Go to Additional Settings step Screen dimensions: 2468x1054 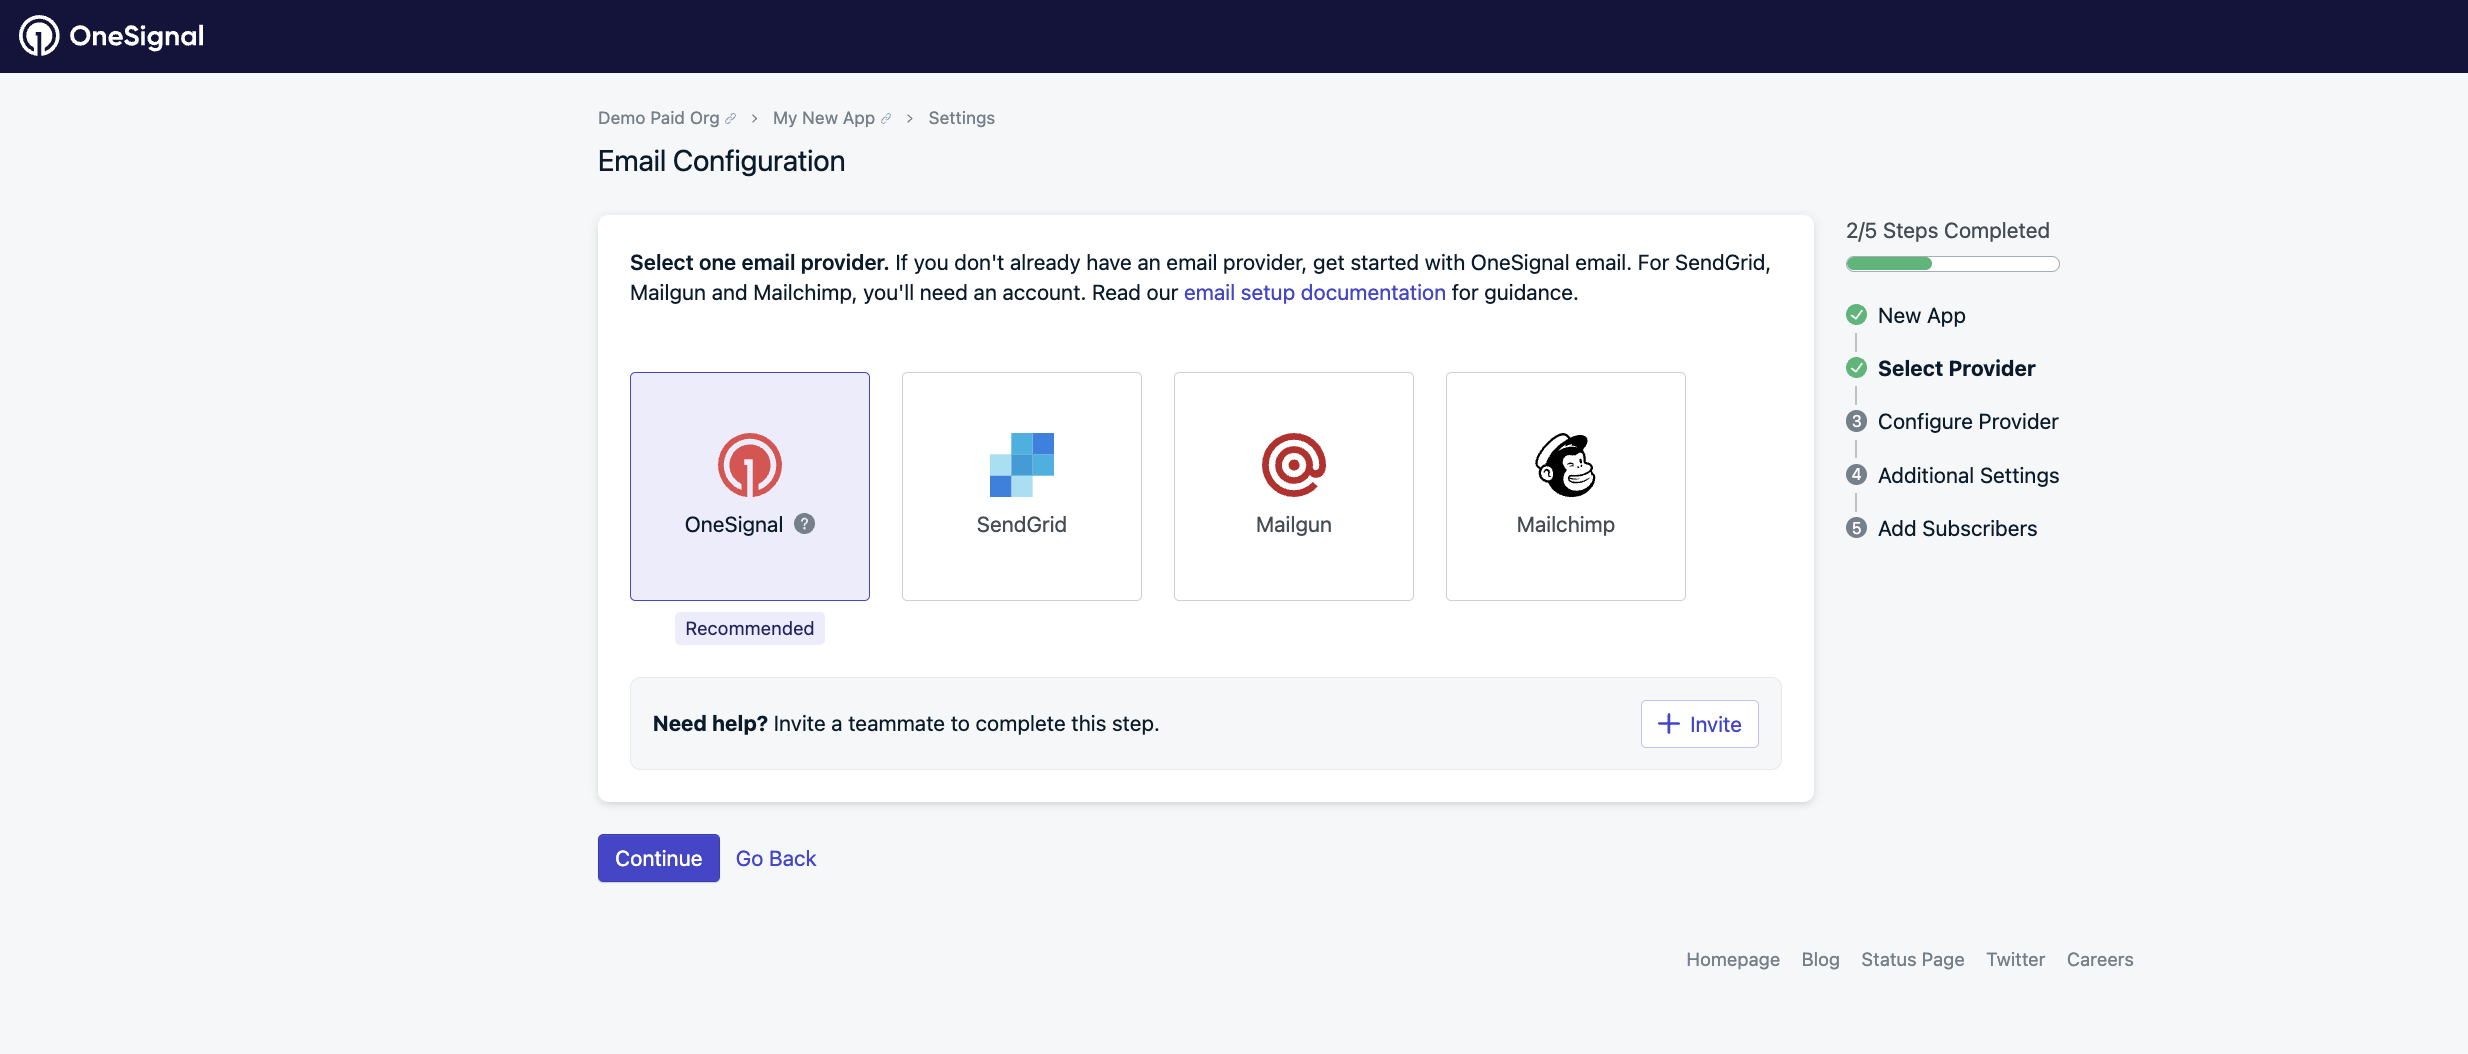(x=1969, y=475)
